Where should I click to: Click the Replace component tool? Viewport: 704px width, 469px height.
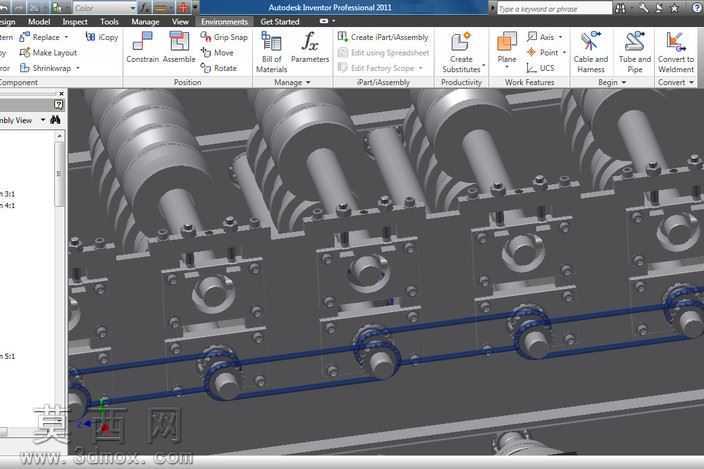[x=40, y=37]
